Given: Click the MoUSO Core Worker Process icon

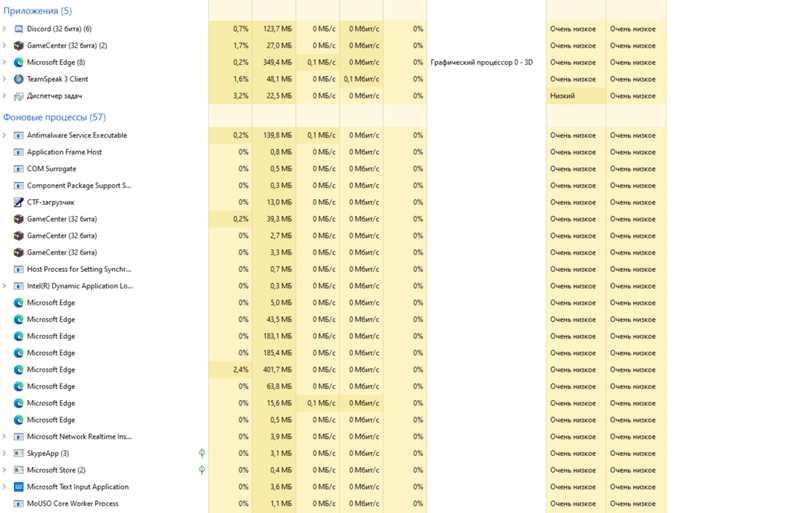Looking at the screenshot, I should point(18,504).
